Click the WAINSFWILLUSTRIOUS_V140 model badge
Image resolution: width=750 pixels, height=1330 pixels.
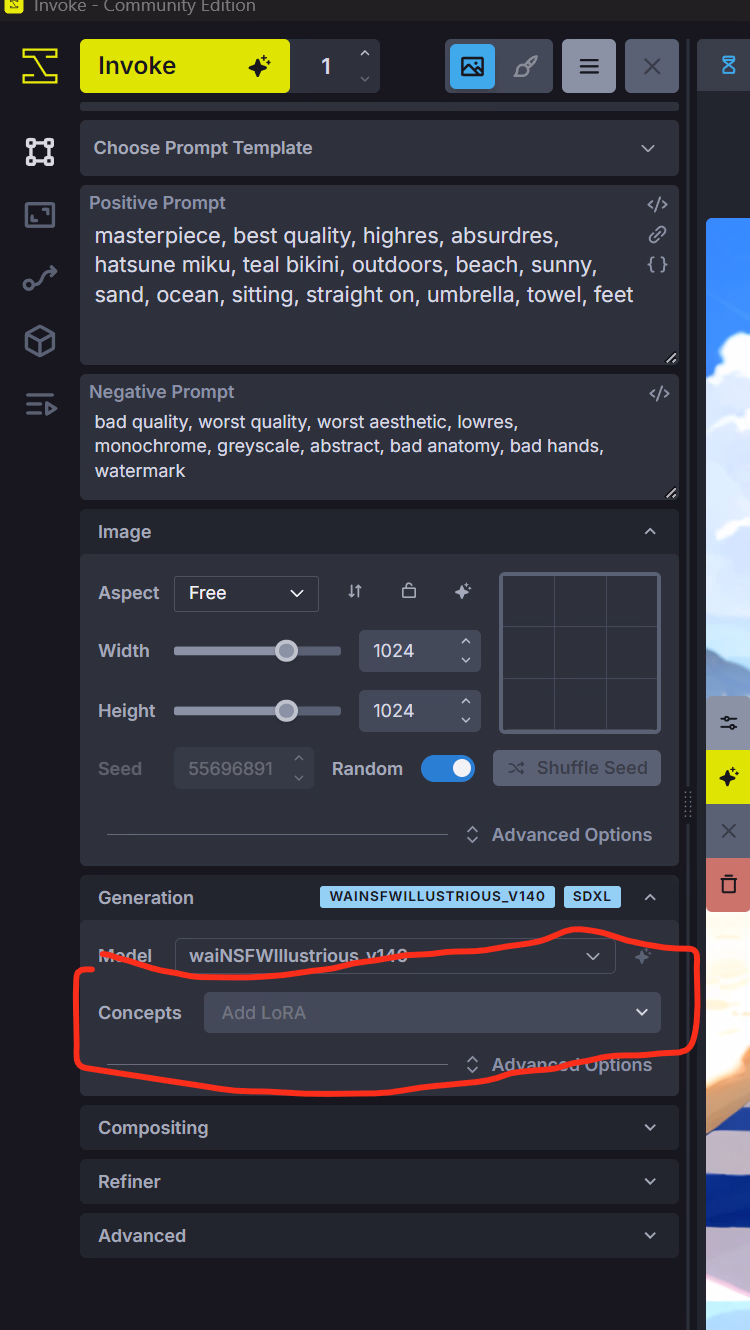[437, 896]
